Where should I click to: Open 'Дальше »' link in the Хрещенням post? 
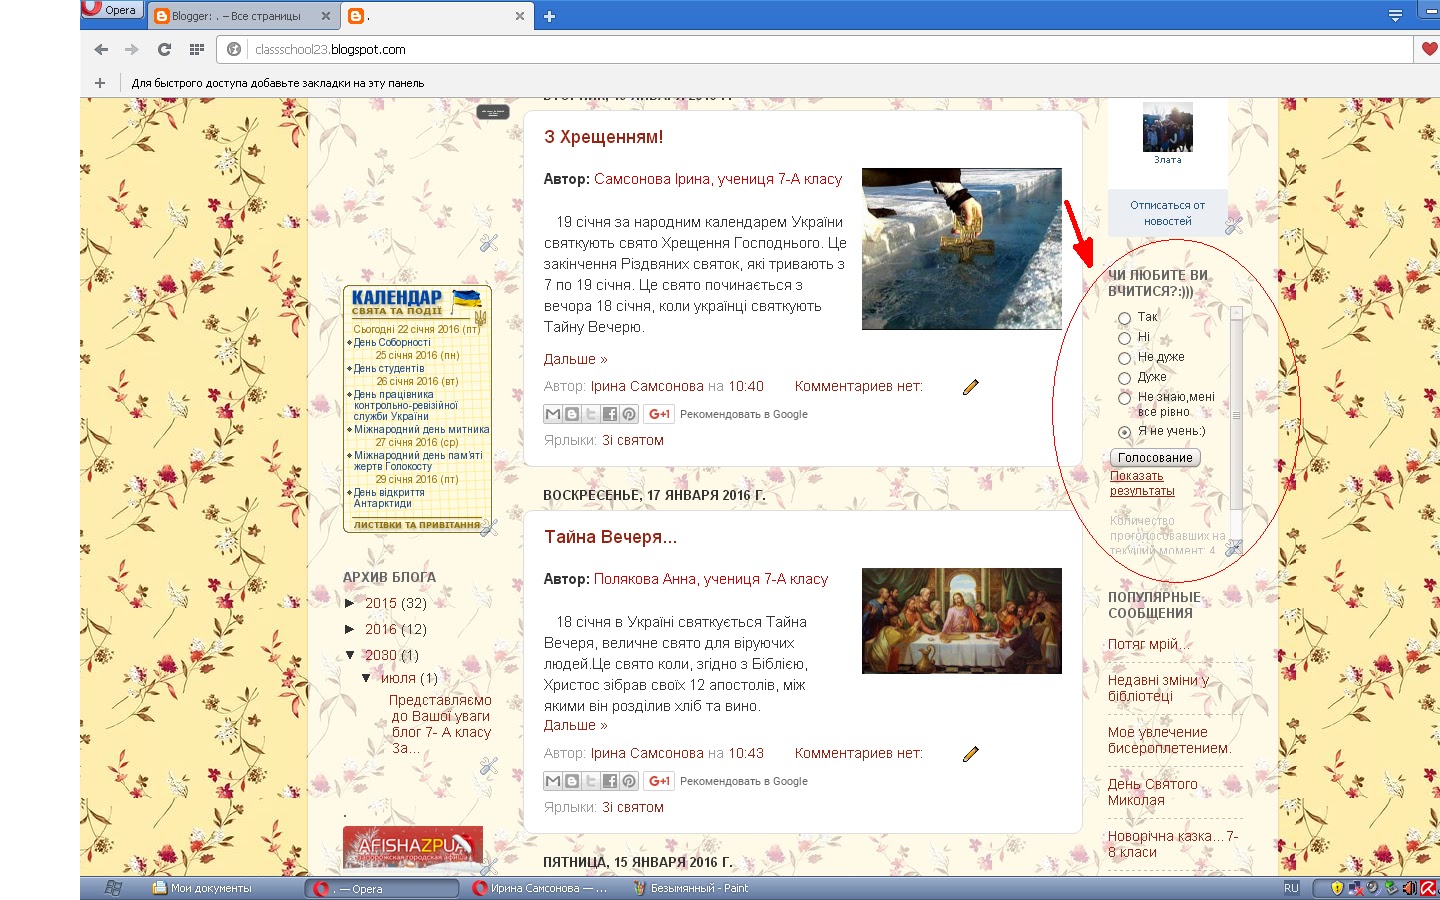575,359
